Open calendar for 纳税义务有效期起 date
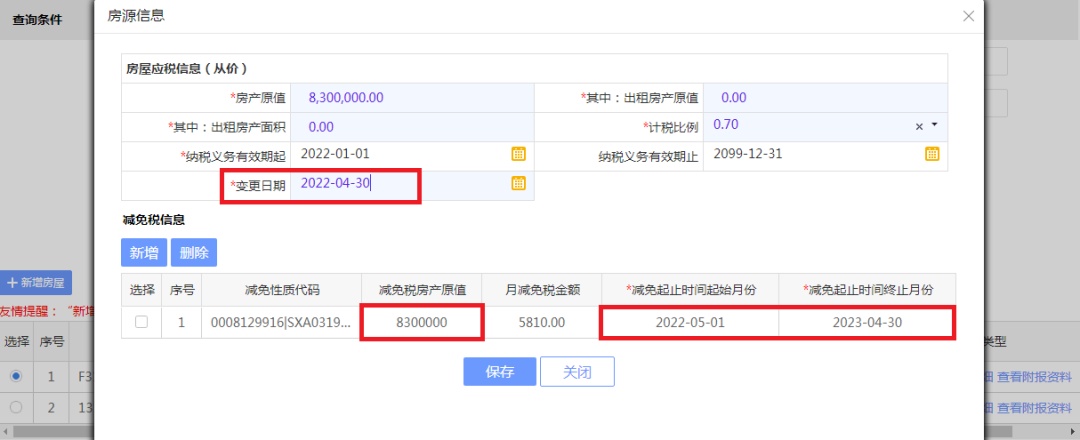The image size is (1080, 440). [x=519, y=154]
